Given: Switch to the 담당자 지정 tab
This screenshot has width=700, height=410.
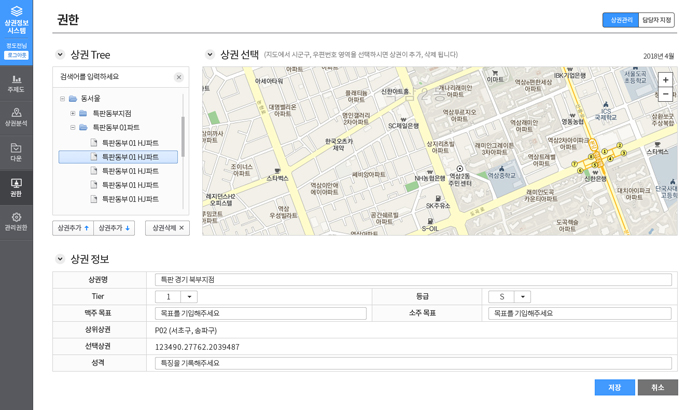Looking at the screenshot, I should 657,20.
